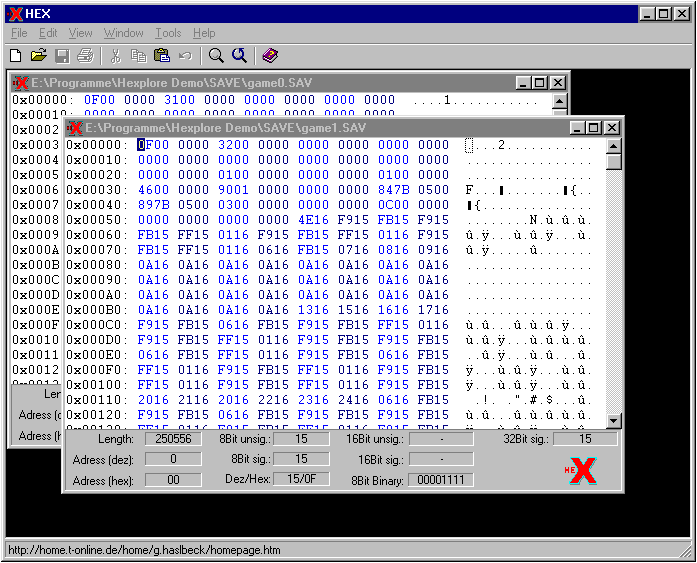Click the ASCII character 1 in game0.SAV
The width and height of the screenshot is (697, 563).
447,100
